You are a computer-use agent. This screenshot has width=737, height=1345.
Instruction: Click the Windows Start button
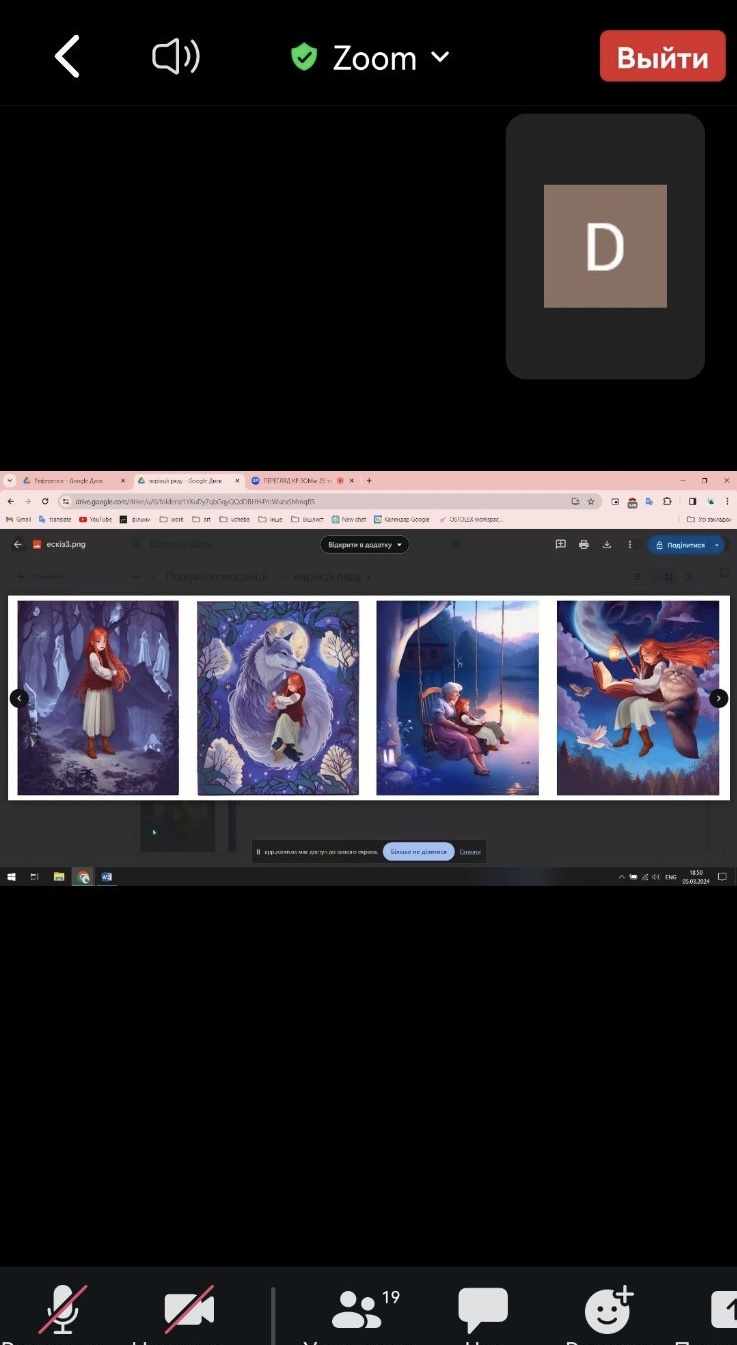pyautogui.click(x=11, y=877)
